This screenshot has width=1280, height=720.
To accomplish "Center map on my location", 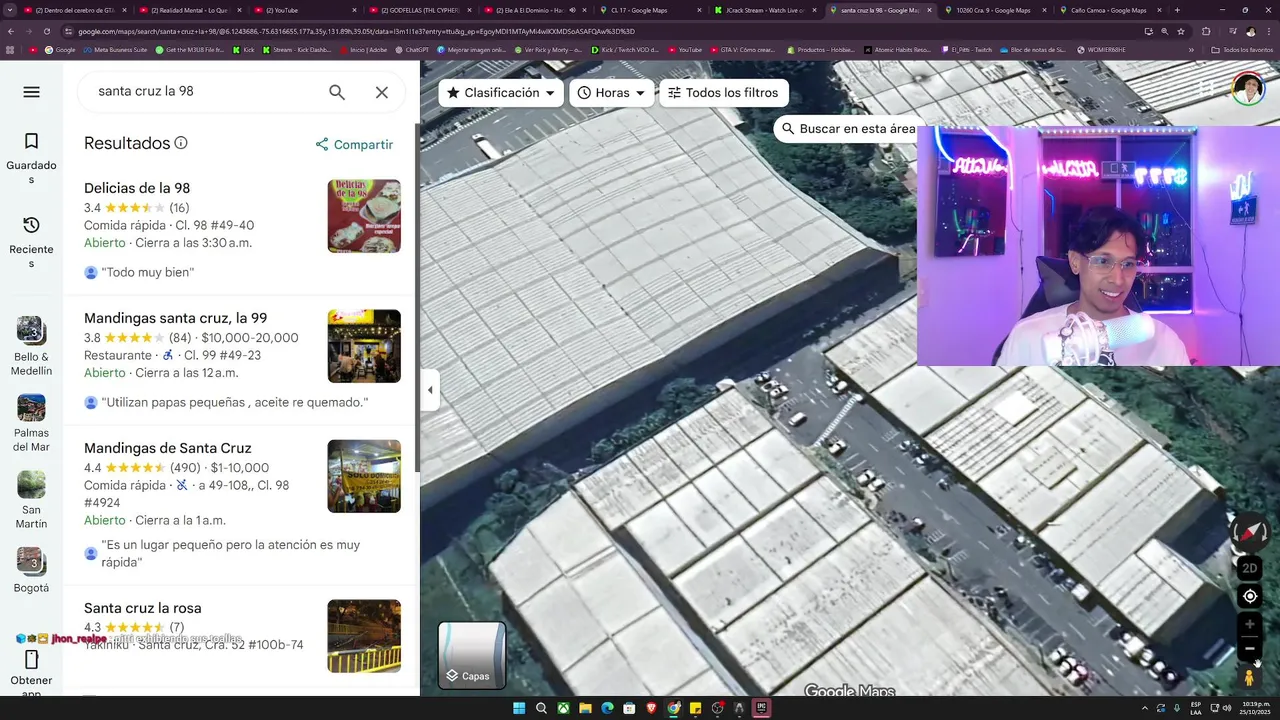I will 1249,597.
